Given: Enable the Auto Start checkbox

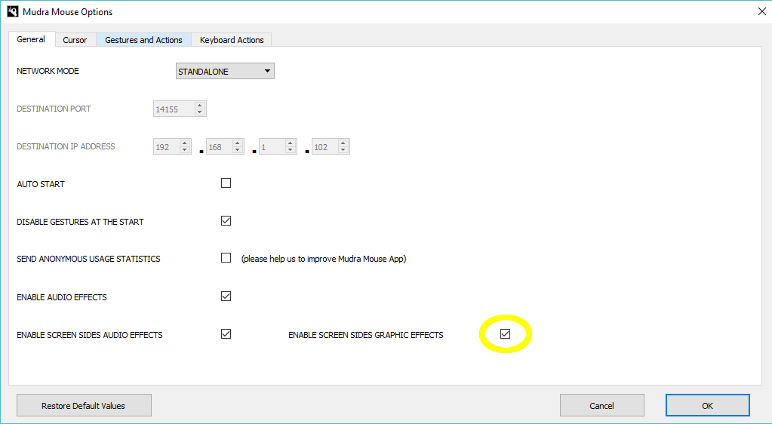Looking at the screenshot, I should [x=226, y=183].
